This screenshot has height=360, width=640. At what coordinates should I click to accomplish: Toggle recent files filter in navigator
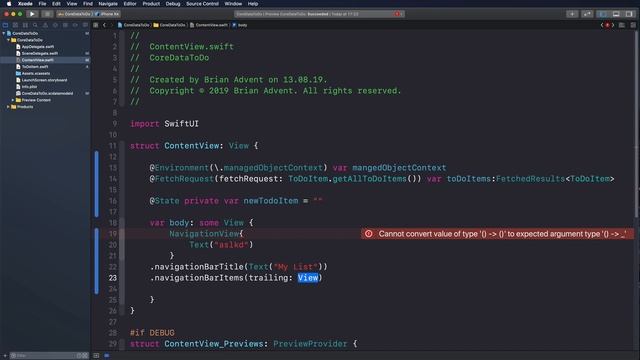[x=80, y=356]
